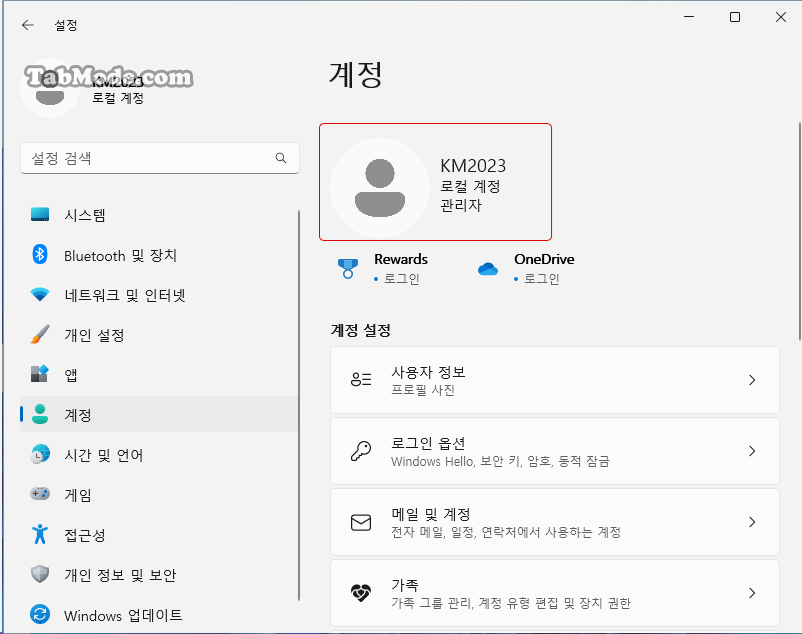Viewport: 802px width, 634px height.
Task: Open the 접근성 person icon
Action: click(x=40, y=534)
